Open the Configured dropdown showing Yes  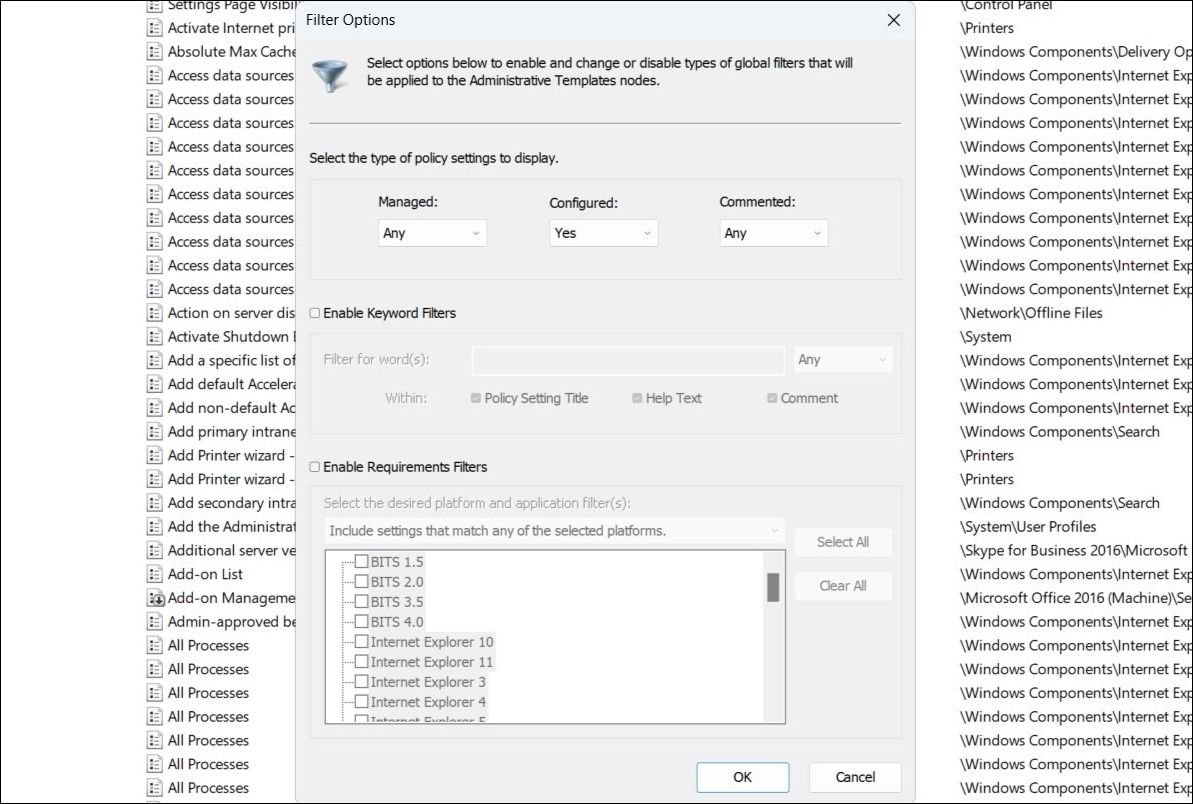point(603,232)
